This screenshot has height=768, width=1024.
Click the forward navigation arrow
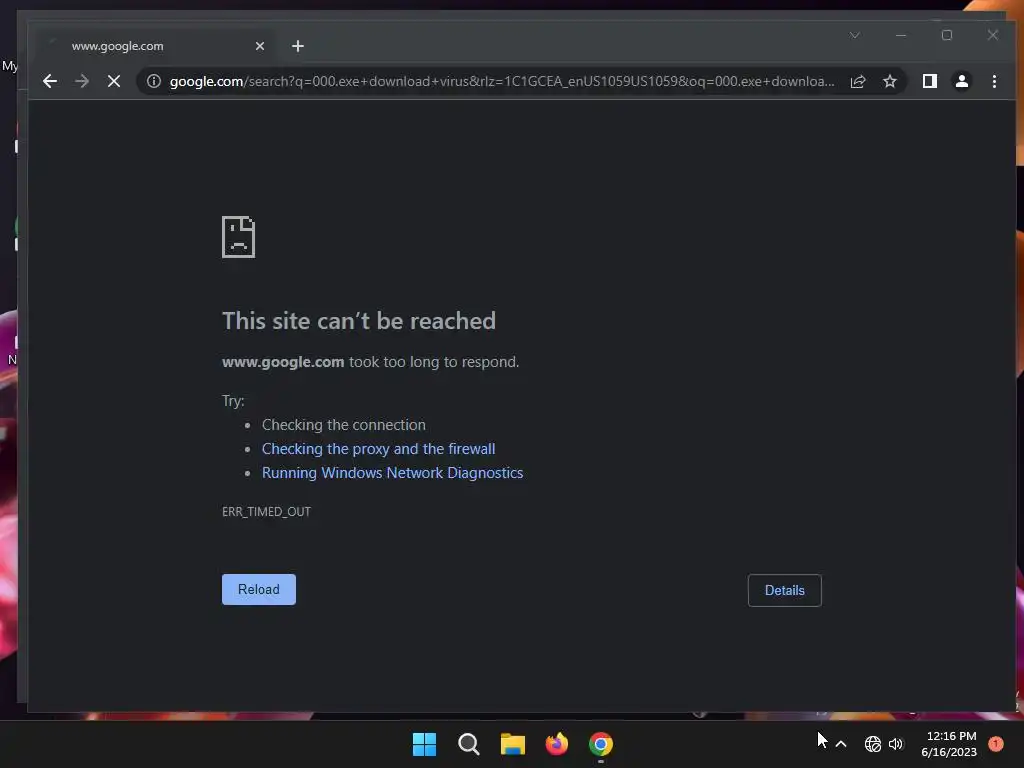click(82, 81)
